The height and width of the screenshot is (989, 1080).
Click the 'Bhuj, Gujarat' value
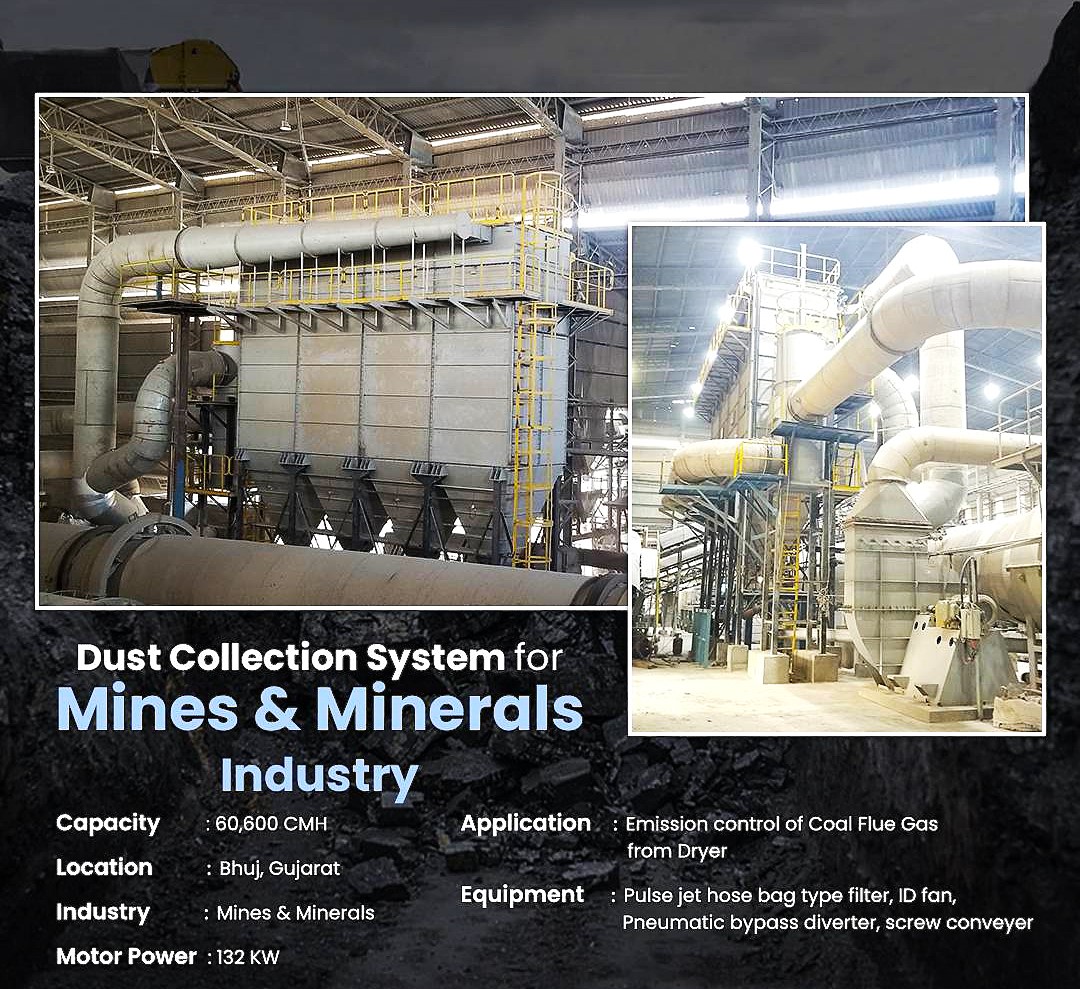click(x=280, y=868)
